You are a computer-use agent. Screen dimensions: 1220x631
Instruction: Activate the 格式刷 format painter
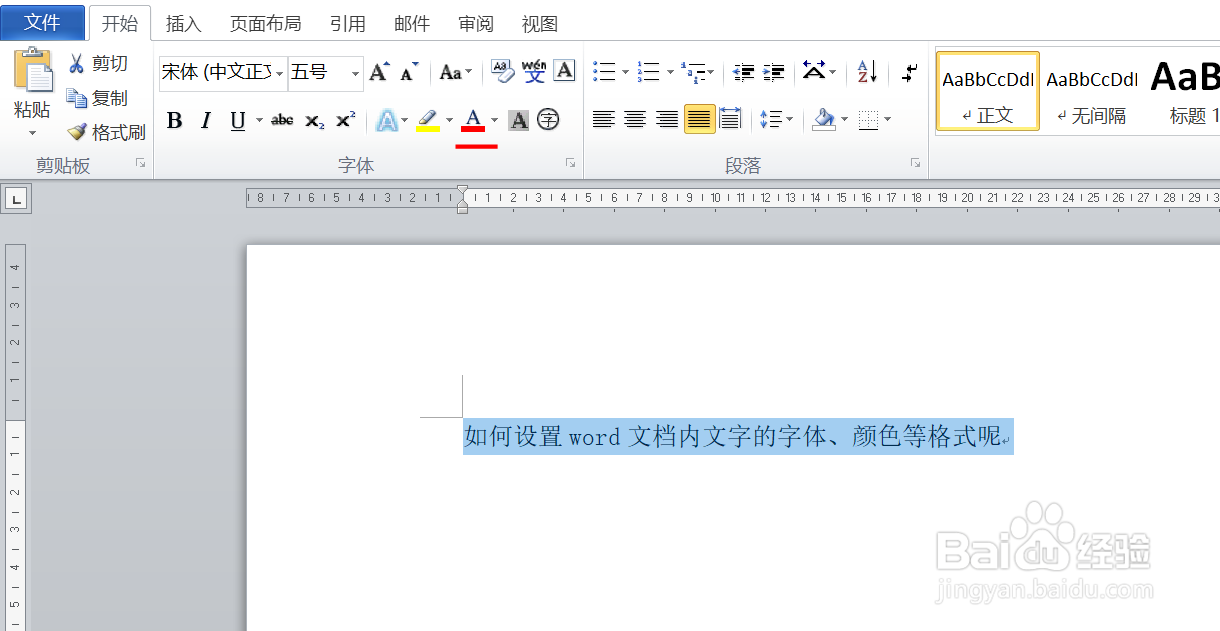pyautogui.click(x=107, y=132)
